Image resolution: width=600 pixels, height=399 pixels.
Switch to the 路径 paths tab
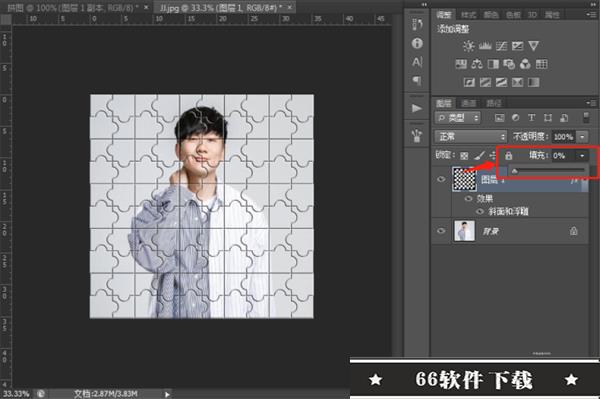[x=494, y=103]
